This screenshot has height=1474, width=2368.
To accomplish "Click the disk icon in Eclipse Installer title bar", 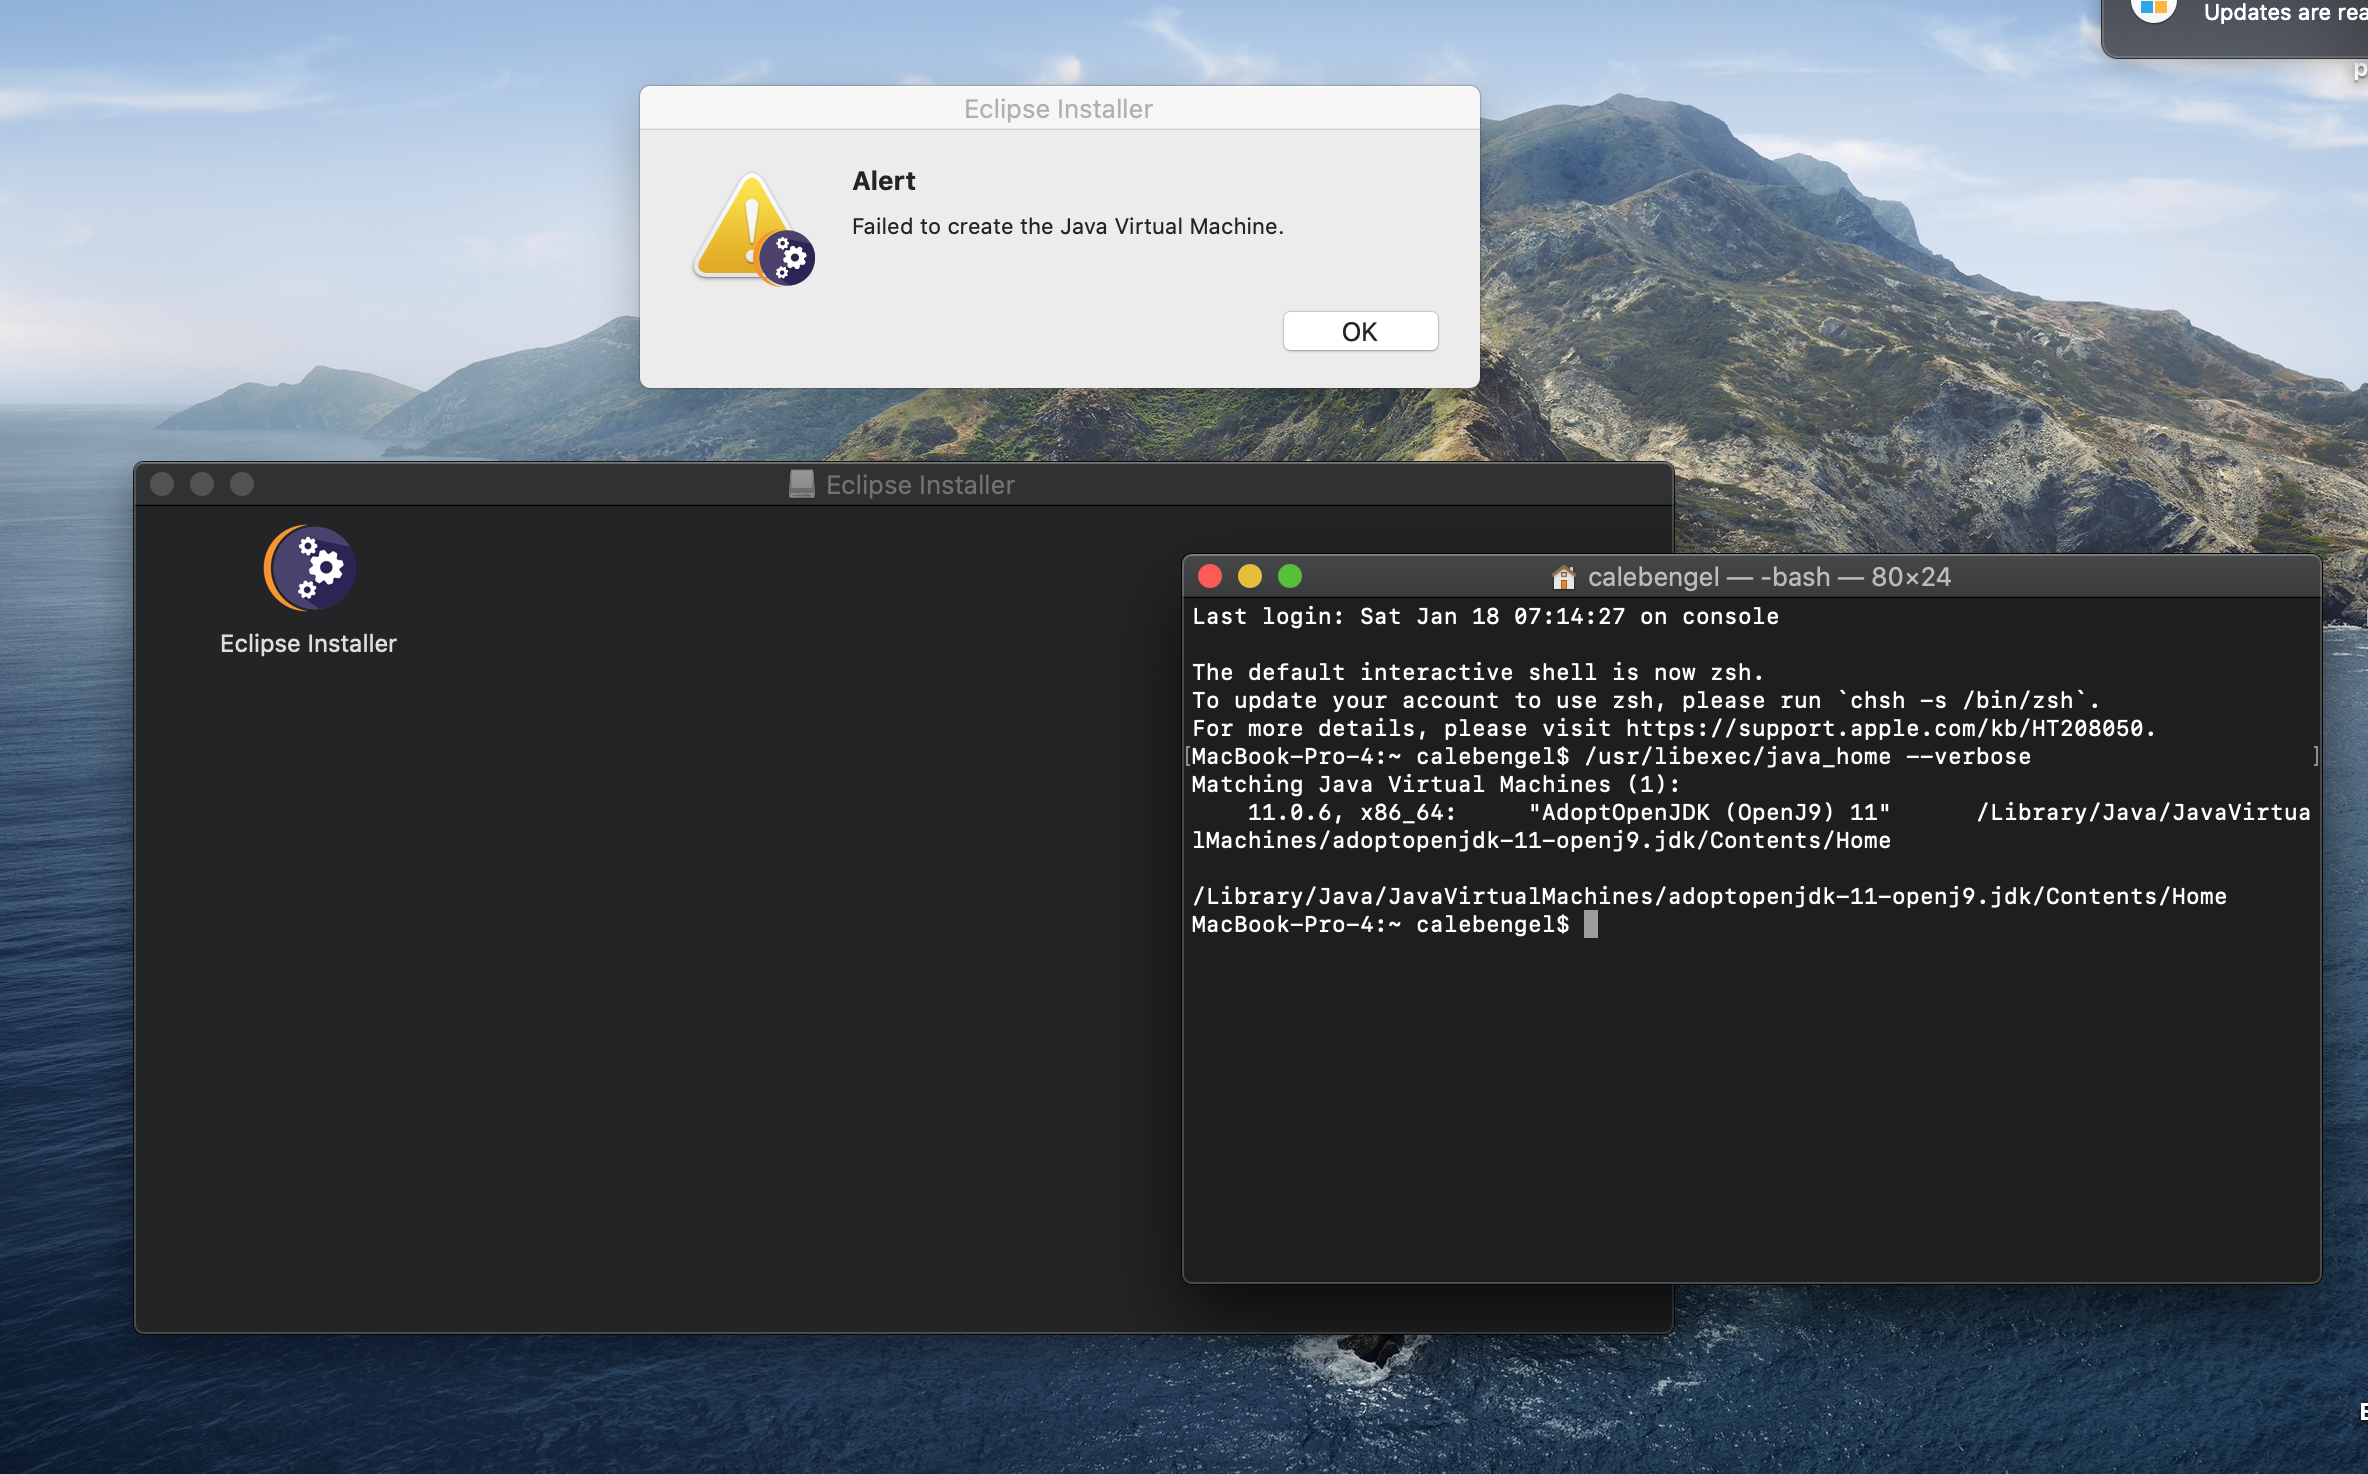I will [801, 484].
